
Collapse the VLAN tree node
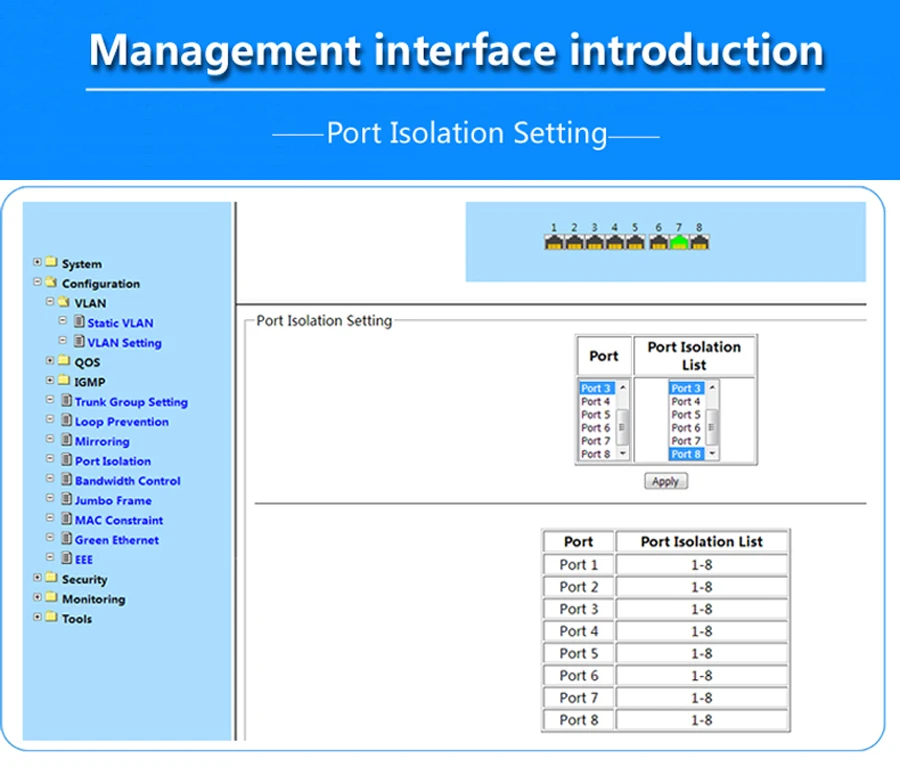(x=50, y=301)
